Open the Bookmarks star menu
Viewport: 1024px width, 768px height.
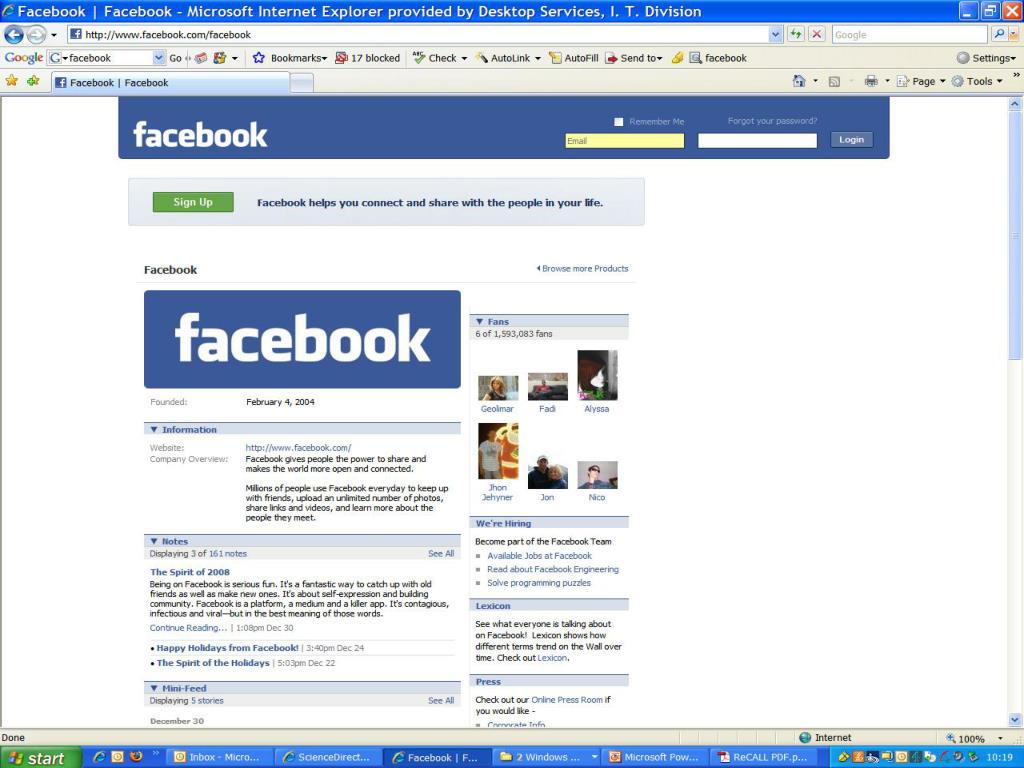pyautogui.click(x=289, y=58)
